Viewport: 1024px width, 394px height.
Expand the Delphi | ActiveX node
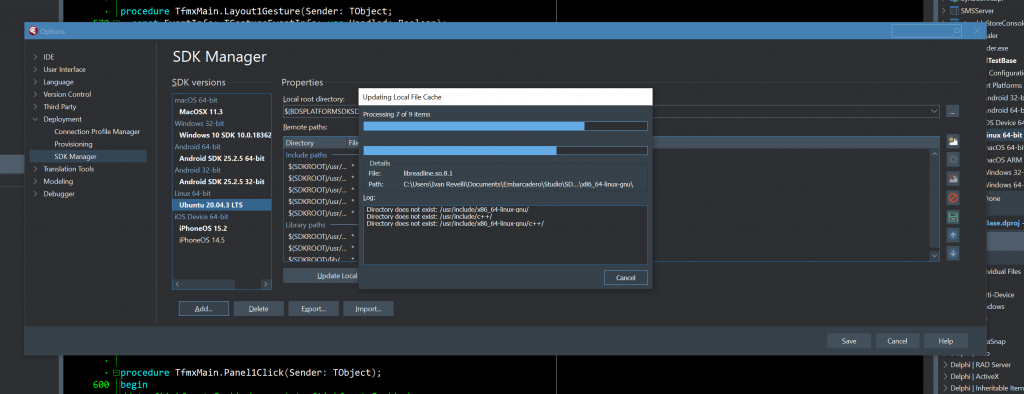pos(944,376)
